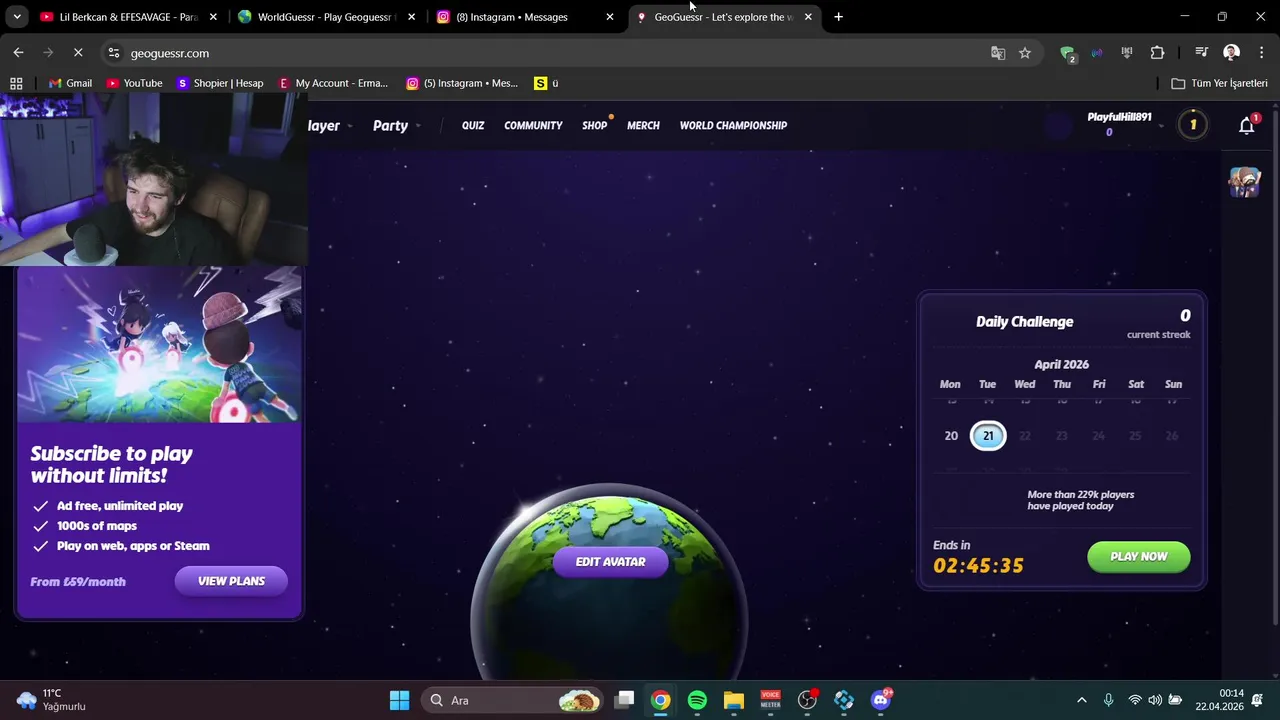Click the PLAY NOW button
The image size is (1280, 720).
1138,556
